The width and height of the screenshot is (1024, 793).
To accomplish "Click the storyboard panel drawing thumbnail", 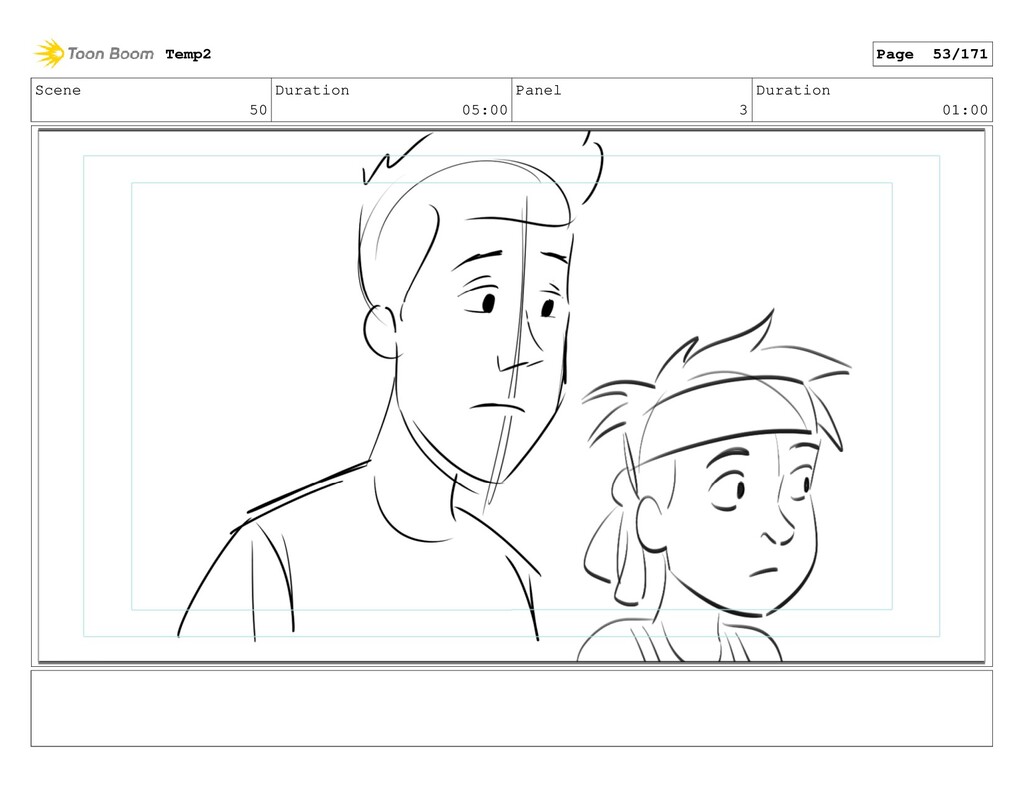I will [x=511, y=396].
